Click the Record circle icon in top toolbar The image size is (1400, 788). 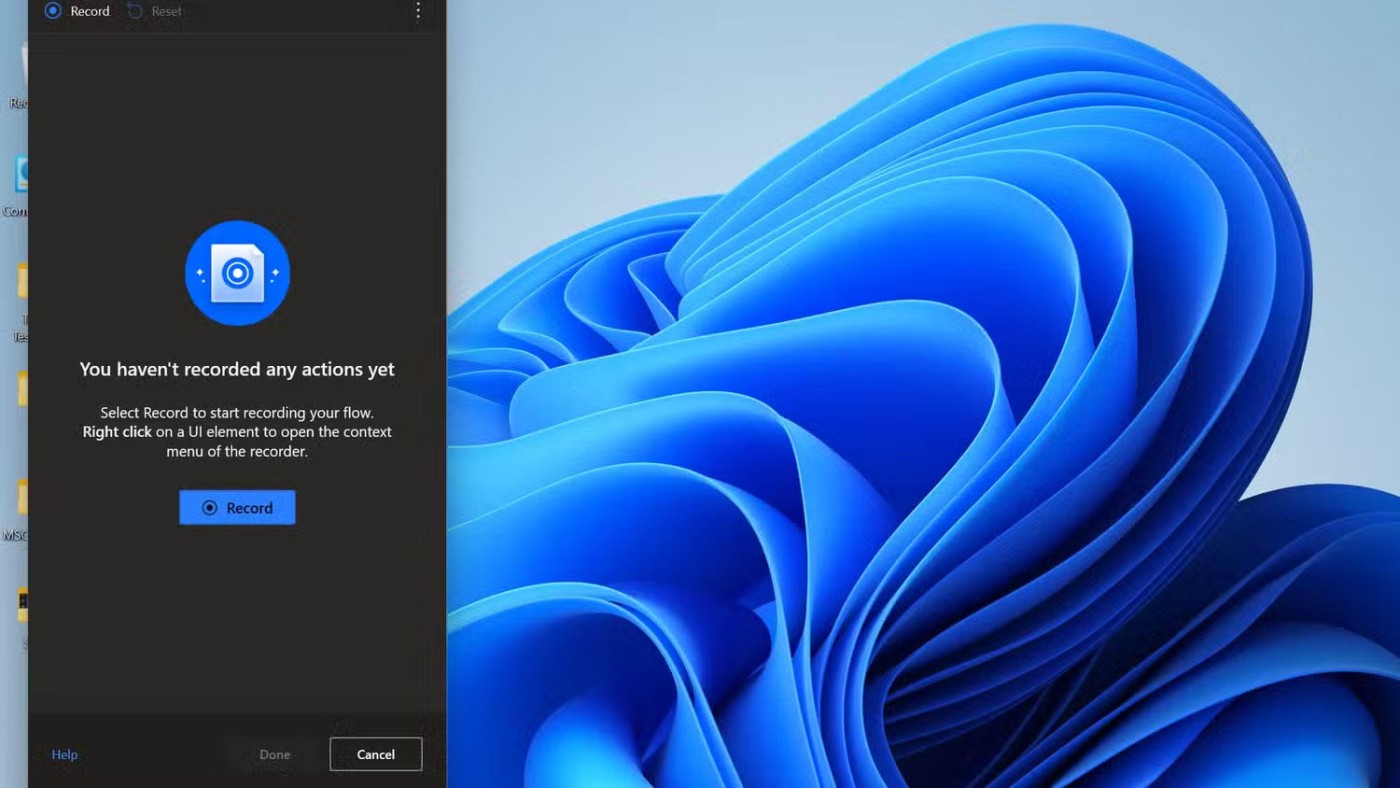pos(53,11)
